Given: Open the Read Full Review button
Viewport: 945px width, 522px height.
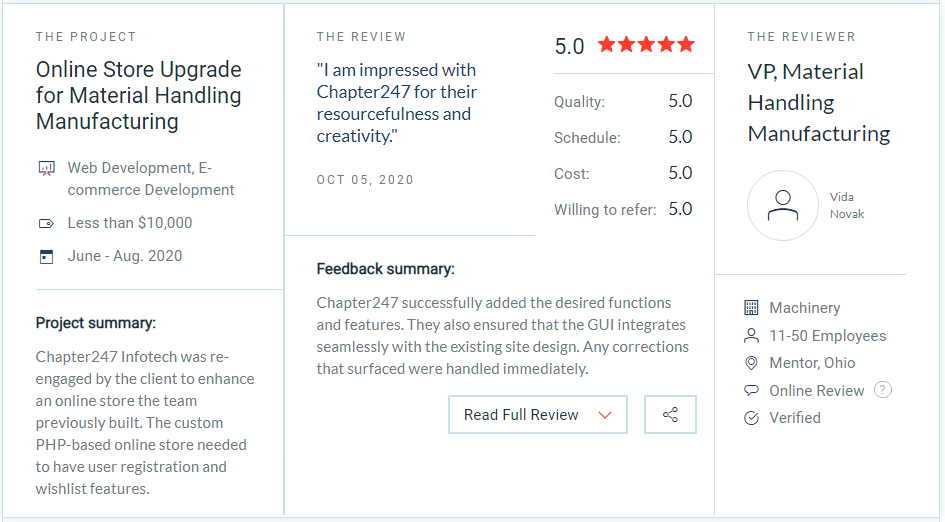Looking at the screenshot, I should [521, 415].
